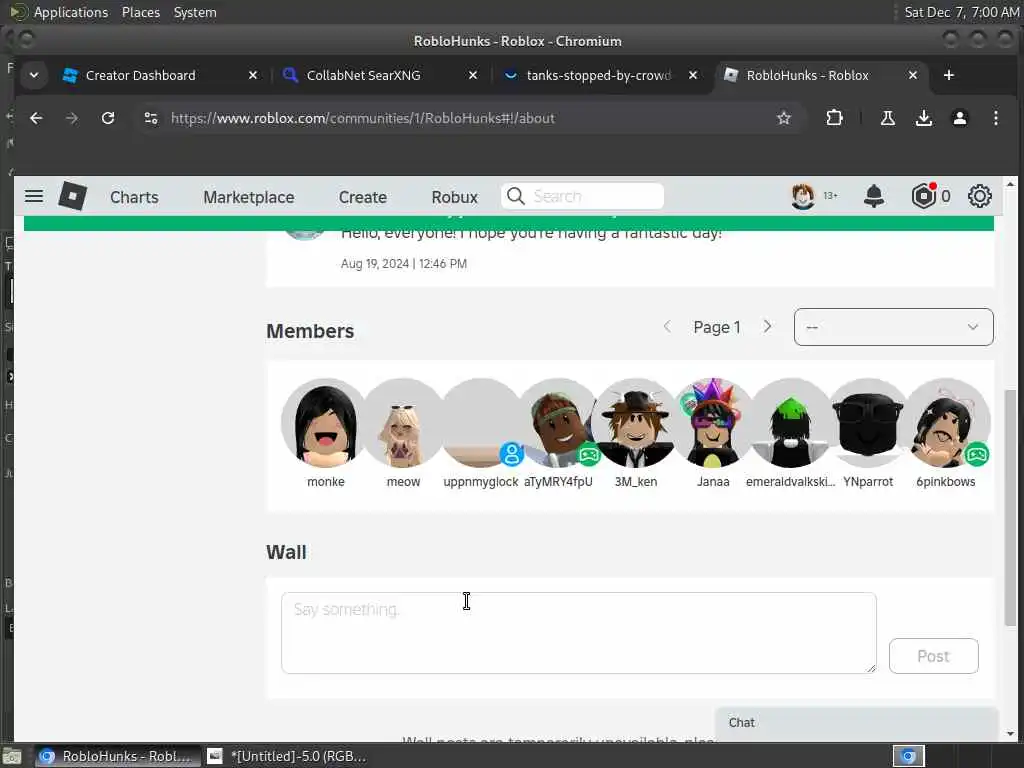Focus the Roblox search field
The image size is (1024, 768).
tap(583, 196)
